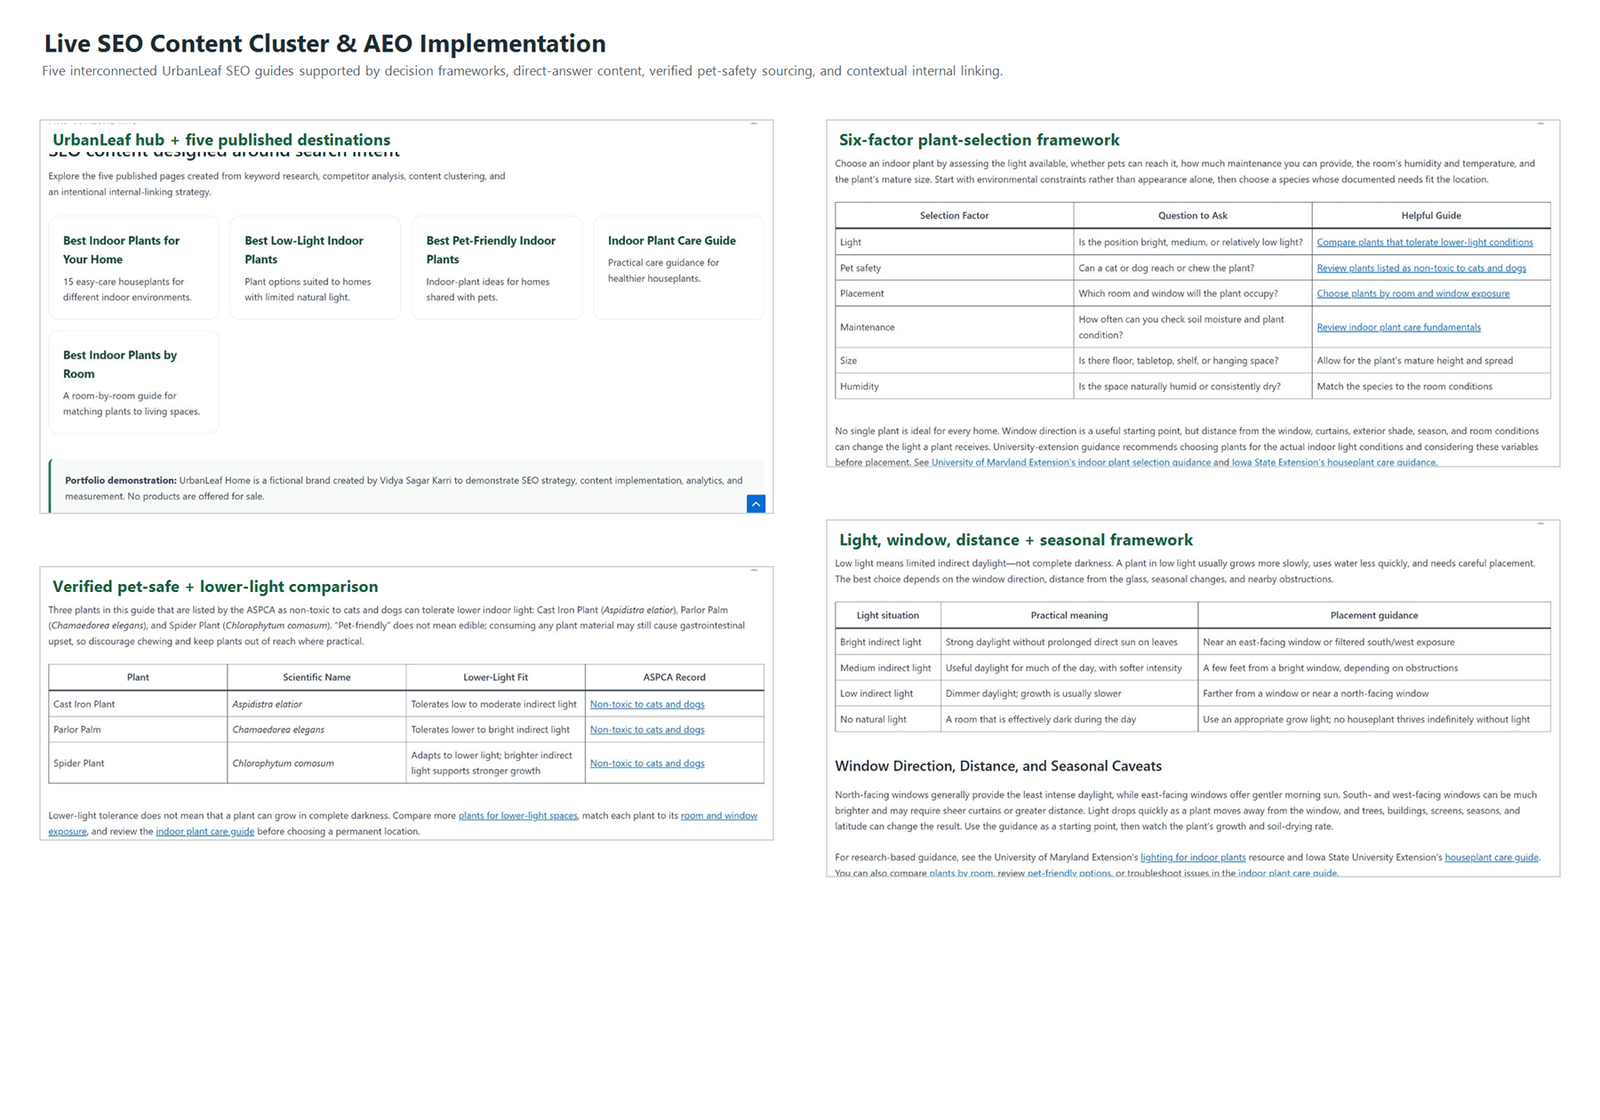Open Review plants listed as non-toxic link
The image size is (1600, 1120).
click(1421, 268)
